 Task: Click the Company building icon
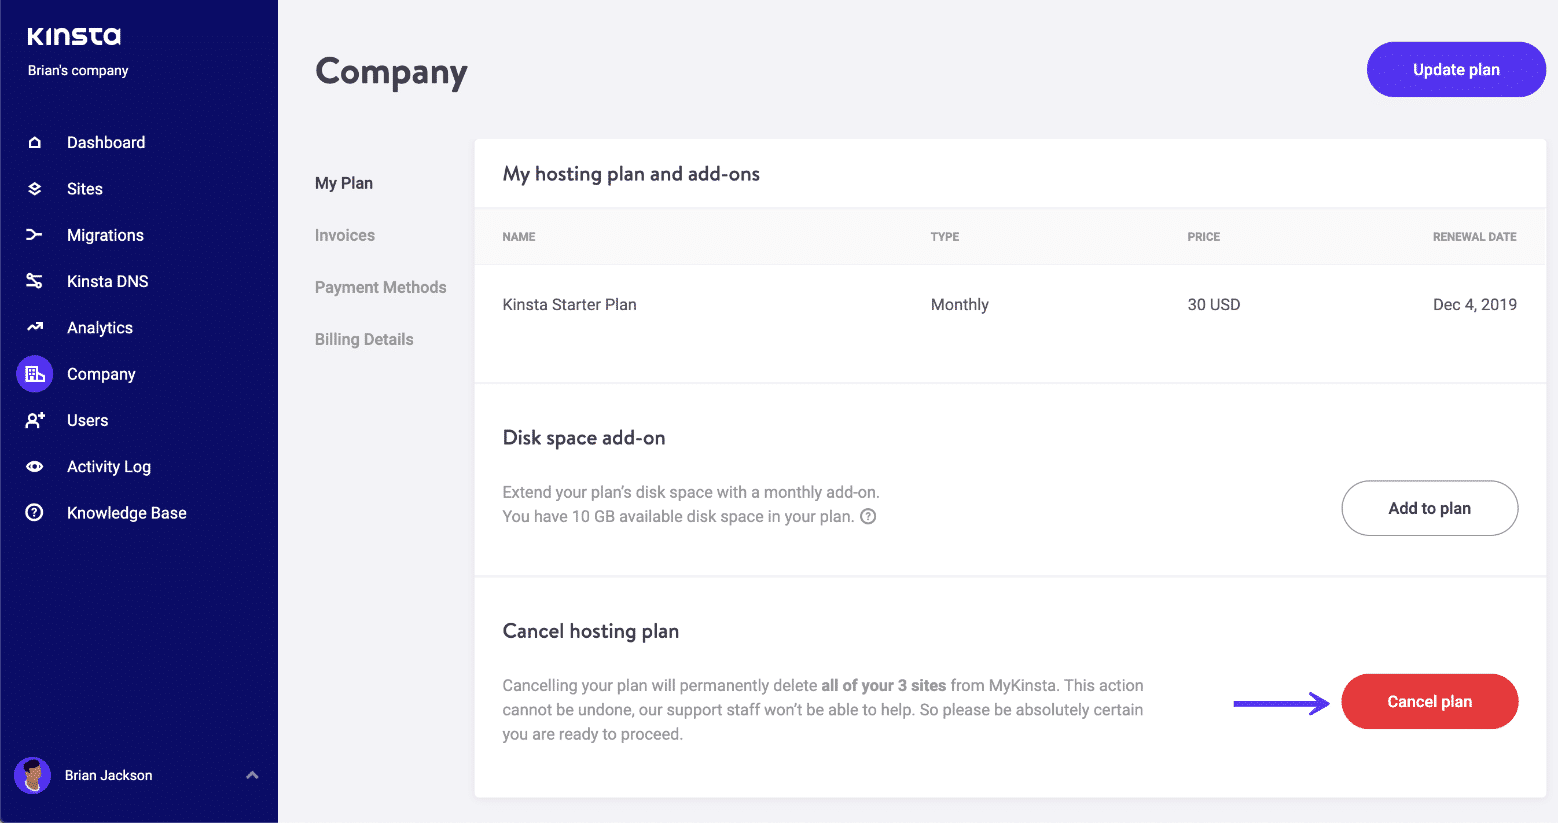point(34,374)
